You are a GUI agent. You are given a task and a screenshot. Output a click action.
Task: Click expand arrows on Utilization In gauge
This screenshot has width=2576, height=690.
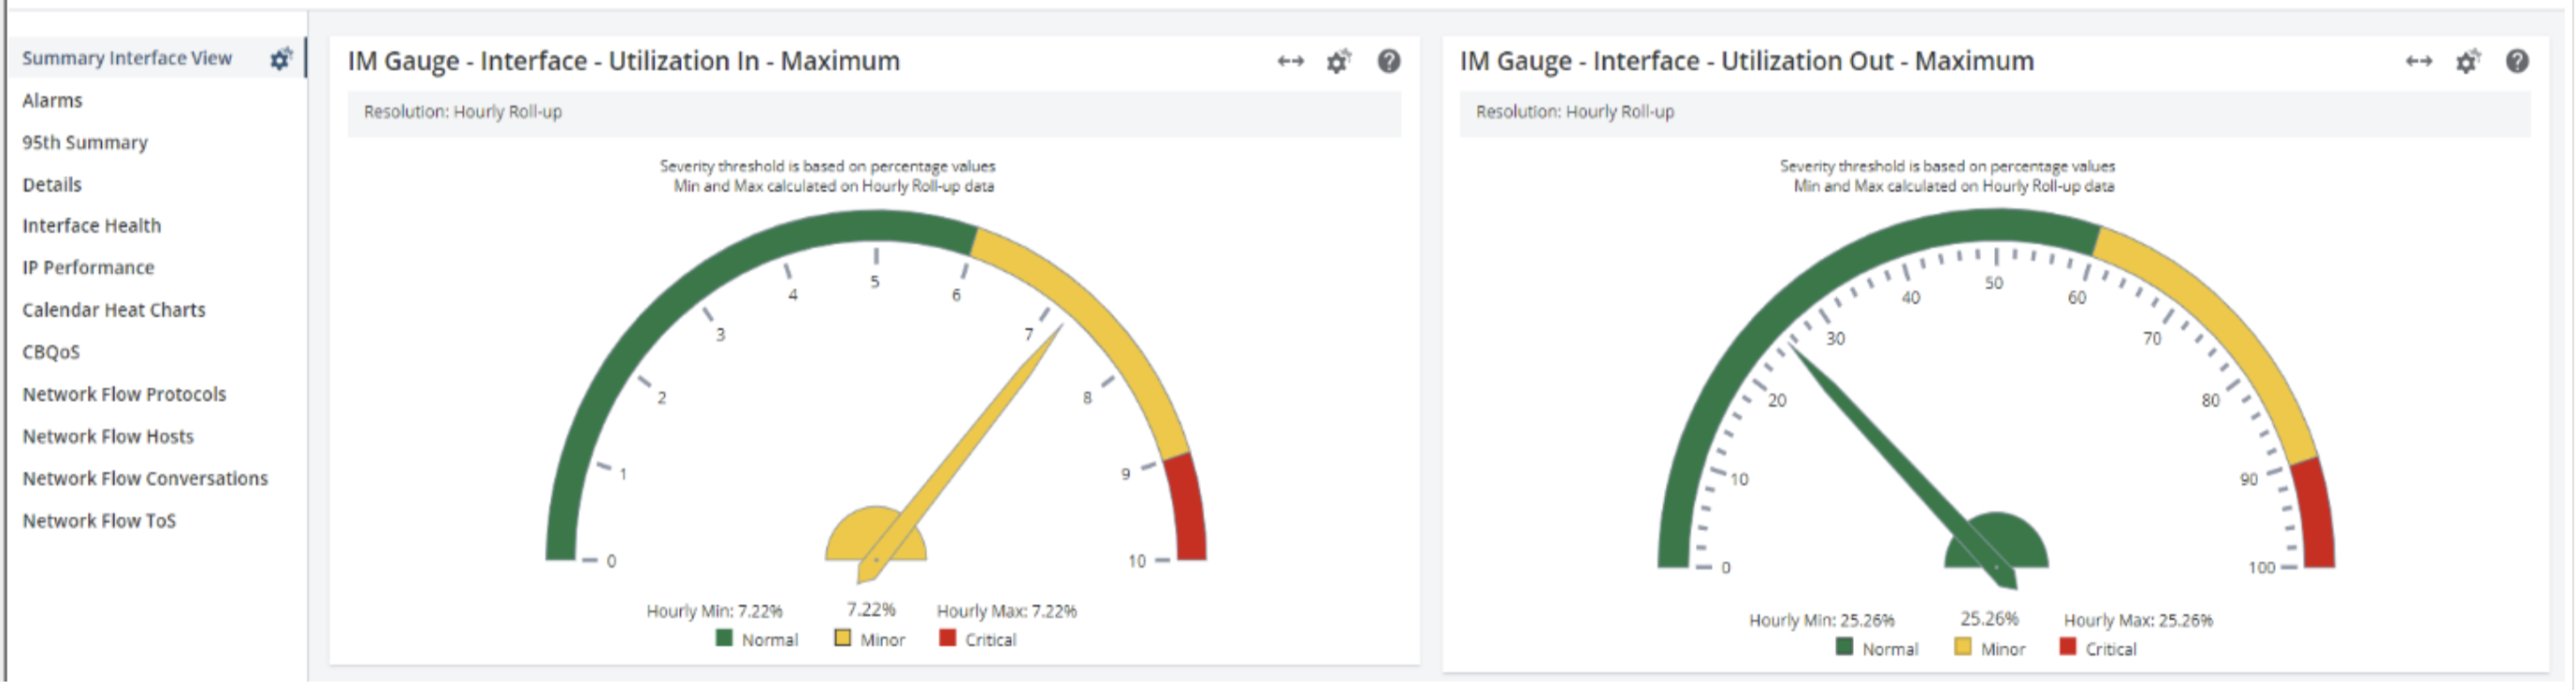[1290, 62]
